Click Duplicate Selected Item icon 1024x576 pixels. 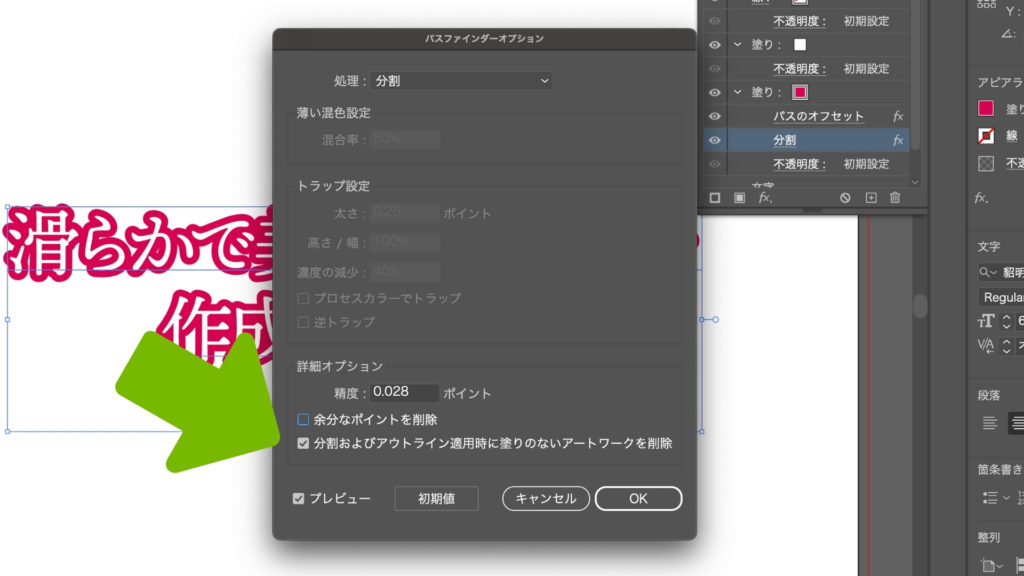870,198
